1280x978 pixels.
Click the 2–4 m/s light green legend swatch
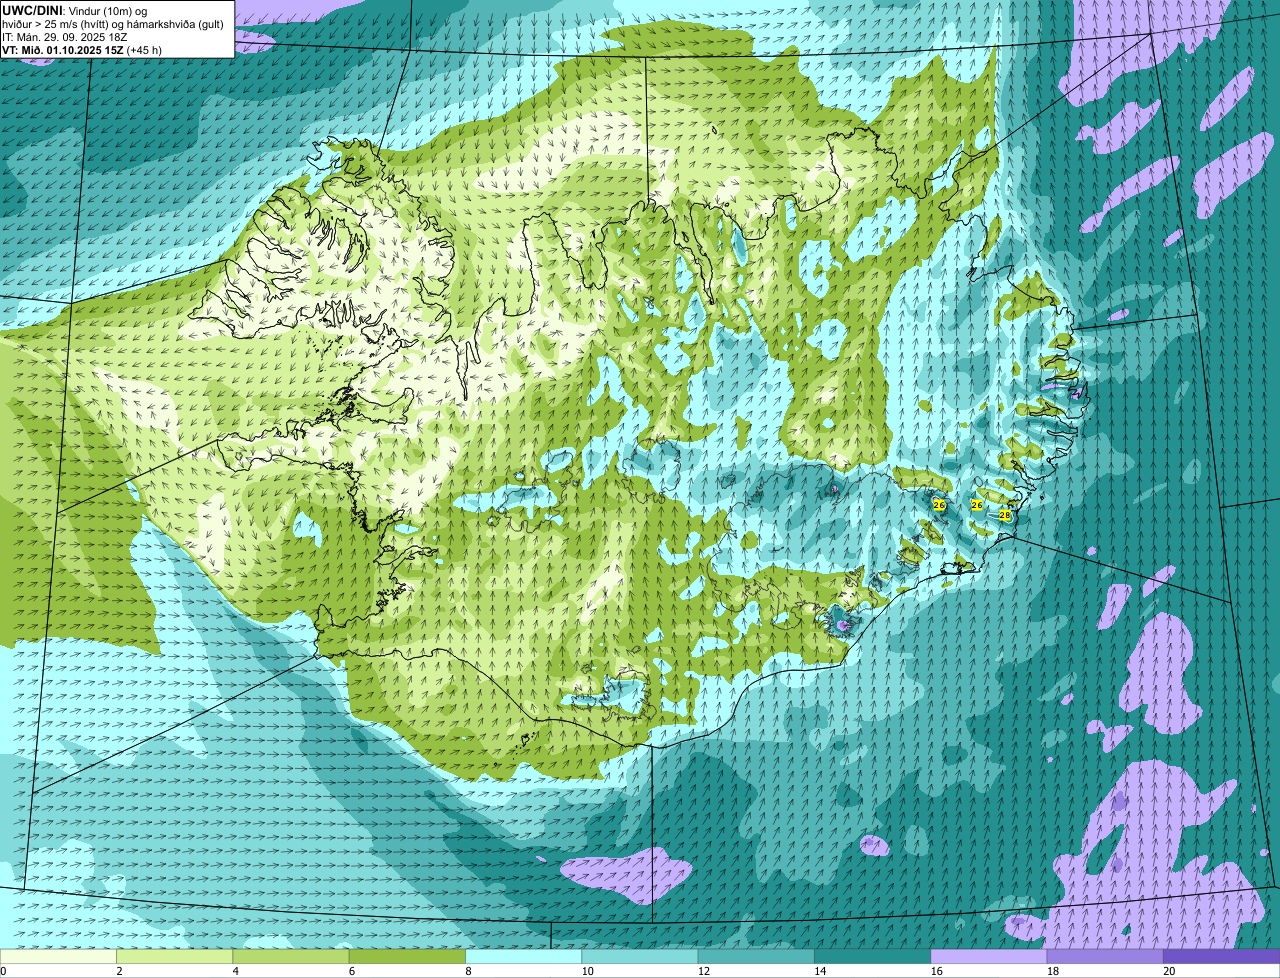pyautogui.click(x=175, y=956)
